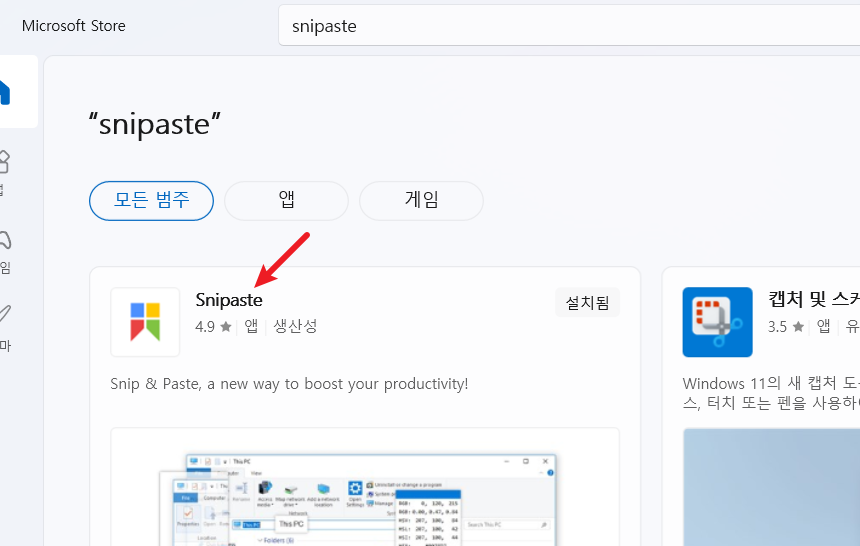Click the Microsoft Store title text
The width and height of the screenshot is (860, 546).
point(73,26)
